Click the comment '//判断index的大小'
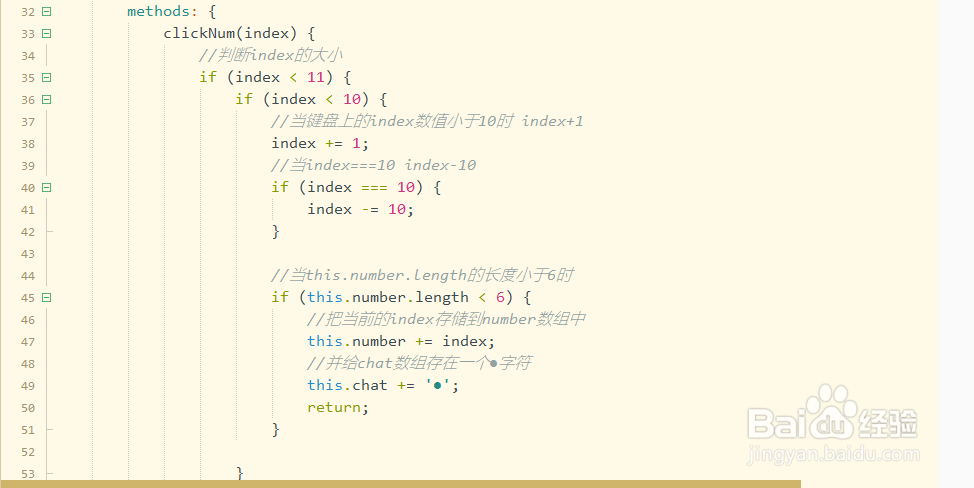The height and width of the screenshot is (488, 974). click(271, 55)
